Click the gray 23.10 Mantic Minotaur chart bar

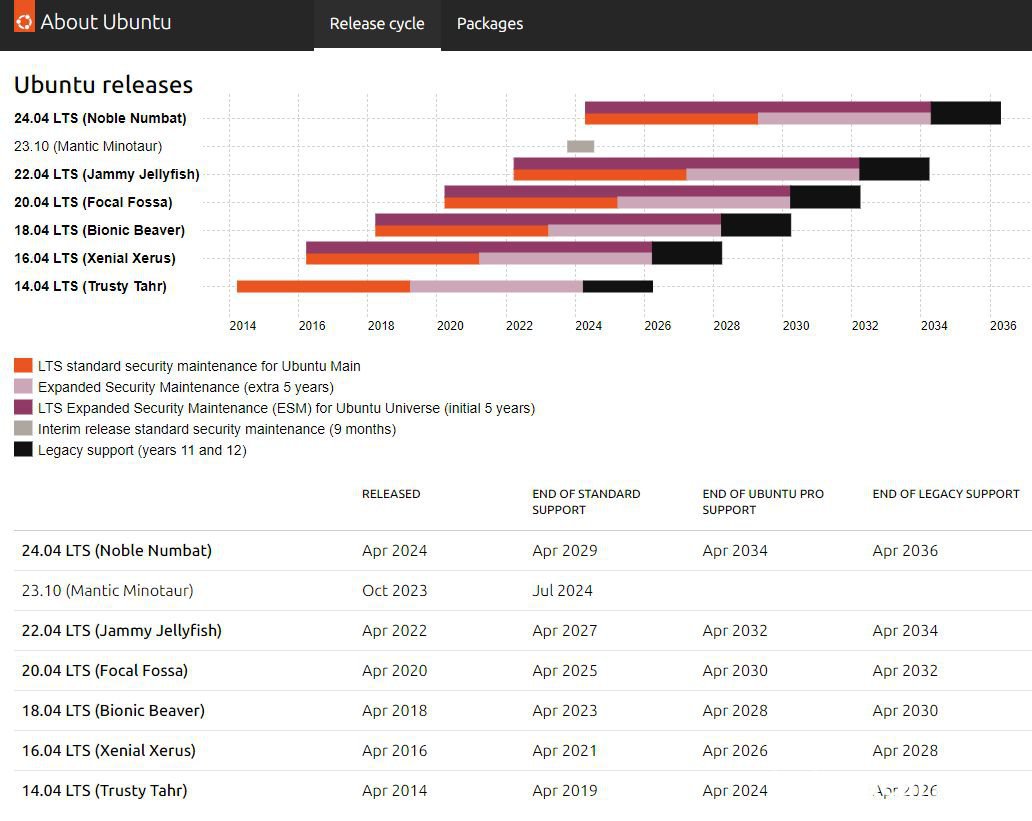click(580, 146)
